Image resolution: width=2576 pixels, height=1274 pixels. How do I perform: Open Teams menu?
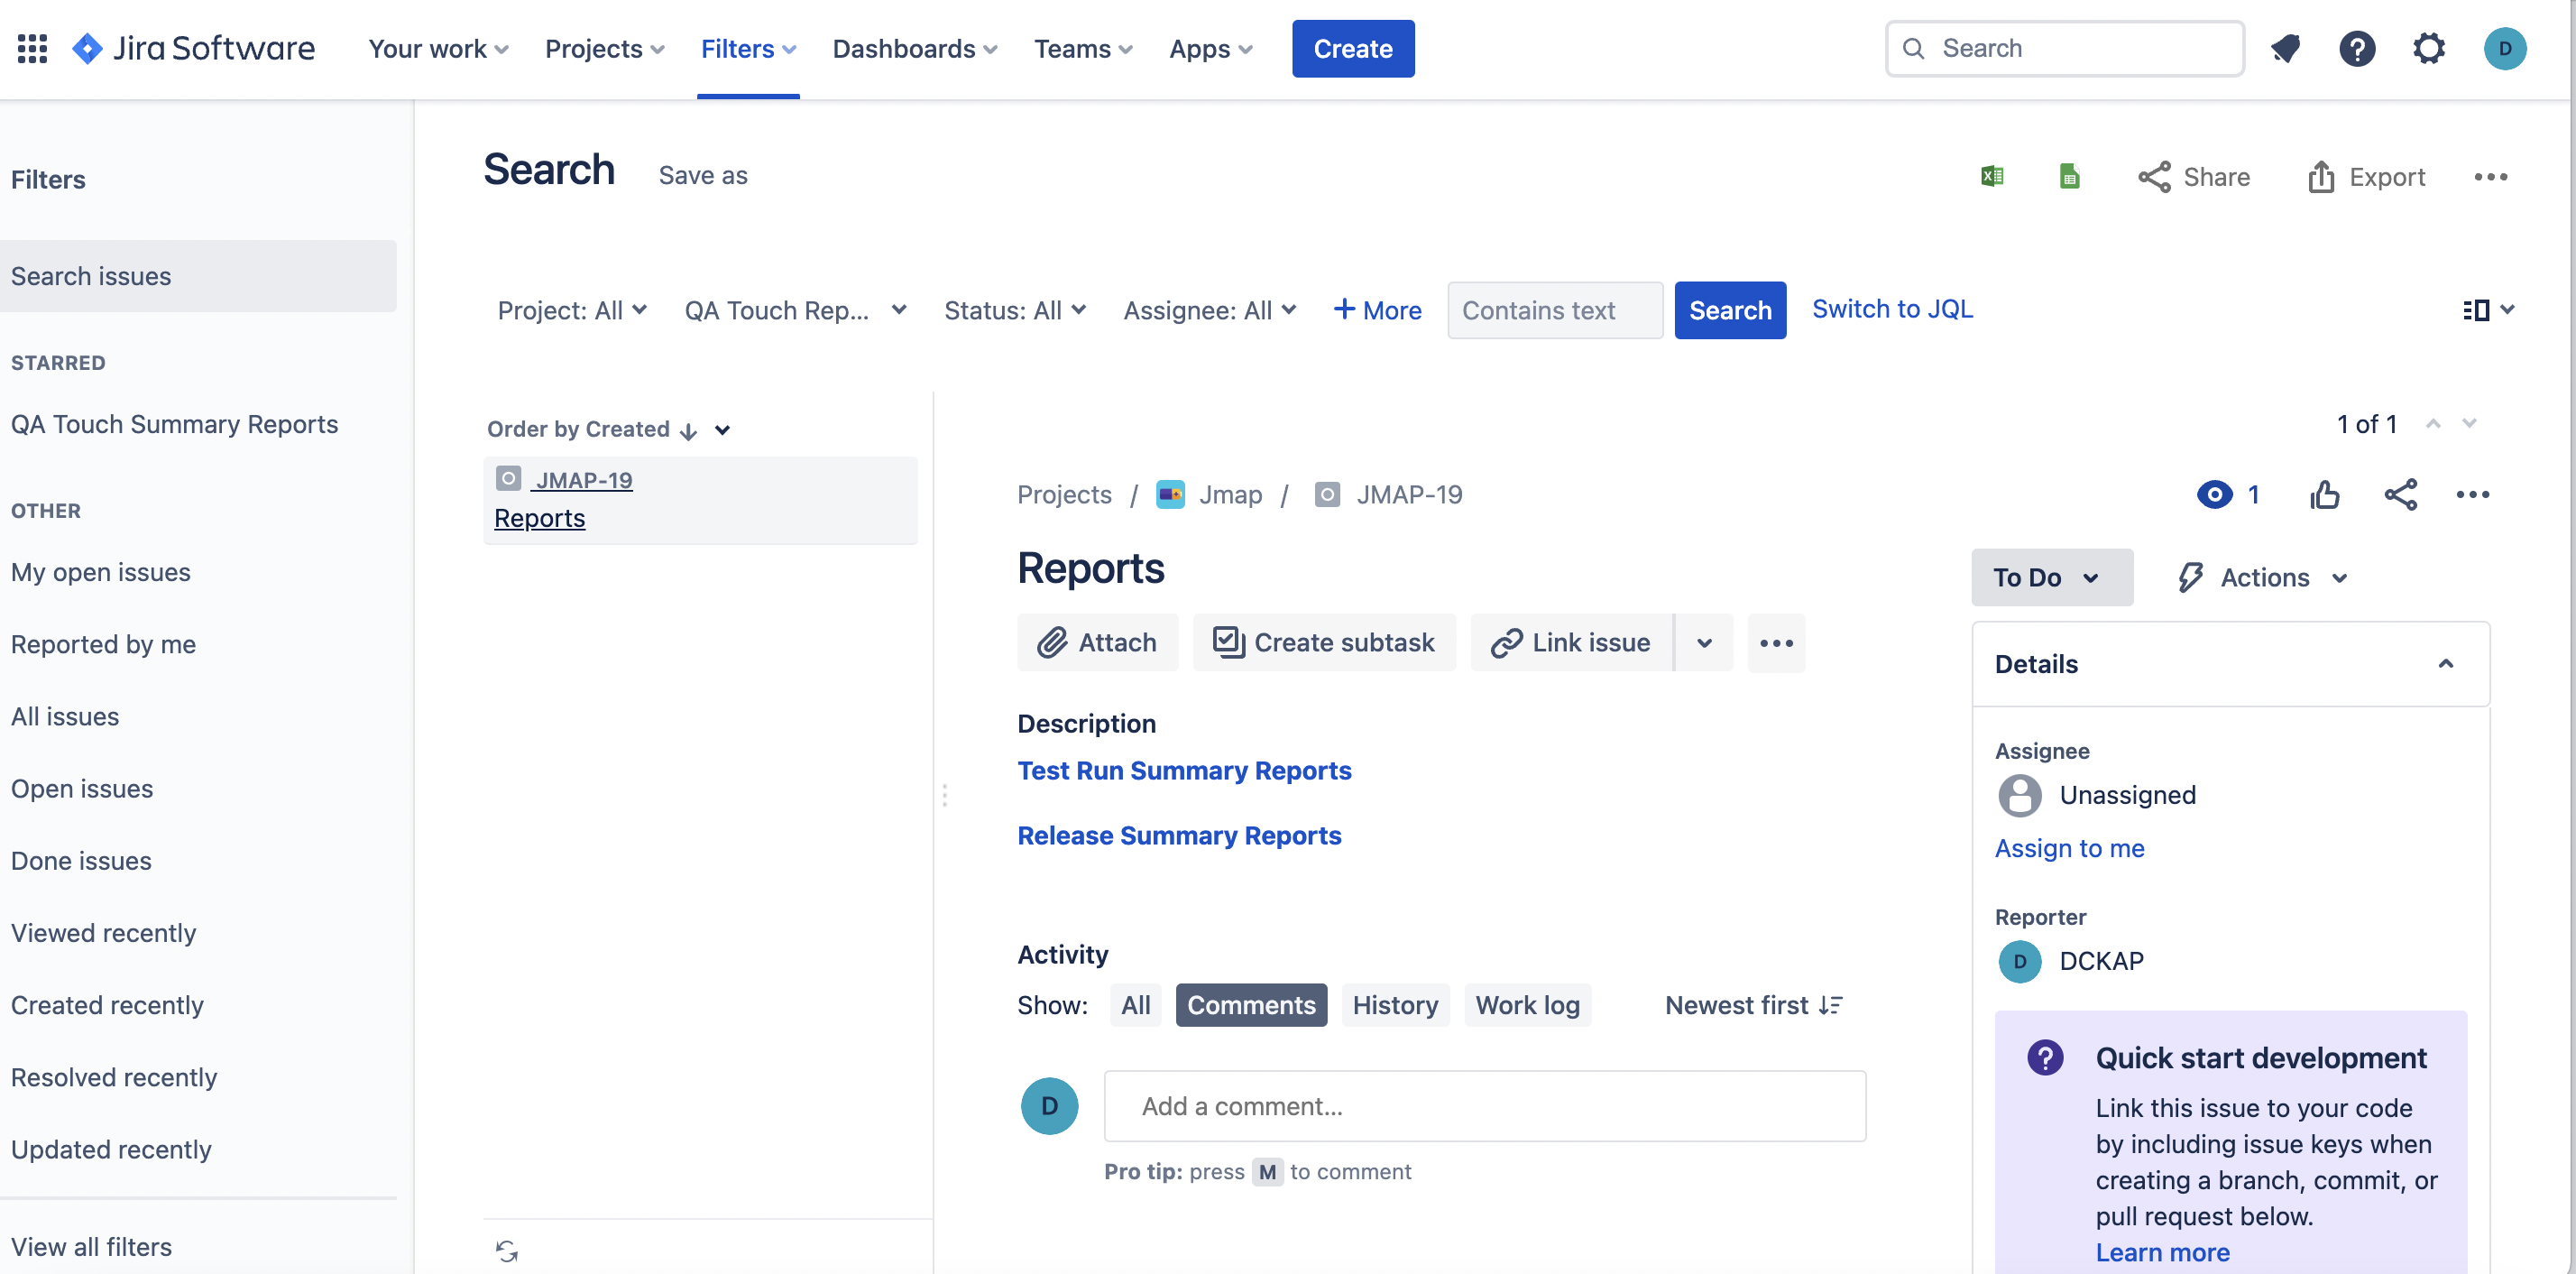[x=1083, y=48]
